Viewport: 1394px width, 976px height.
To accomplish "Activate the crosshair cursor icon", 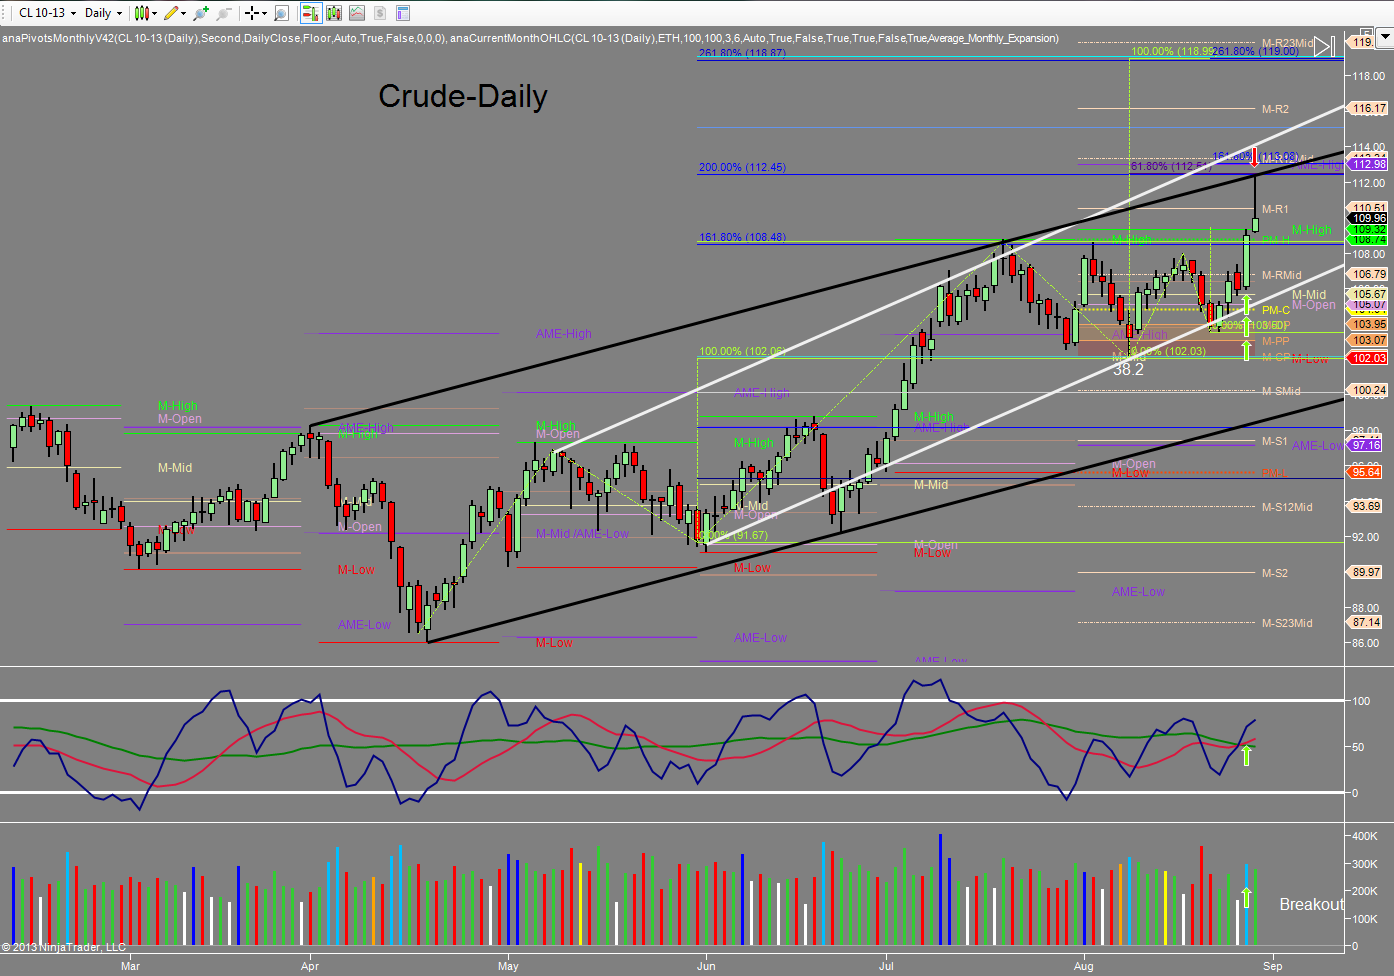I will pos(252,13).
